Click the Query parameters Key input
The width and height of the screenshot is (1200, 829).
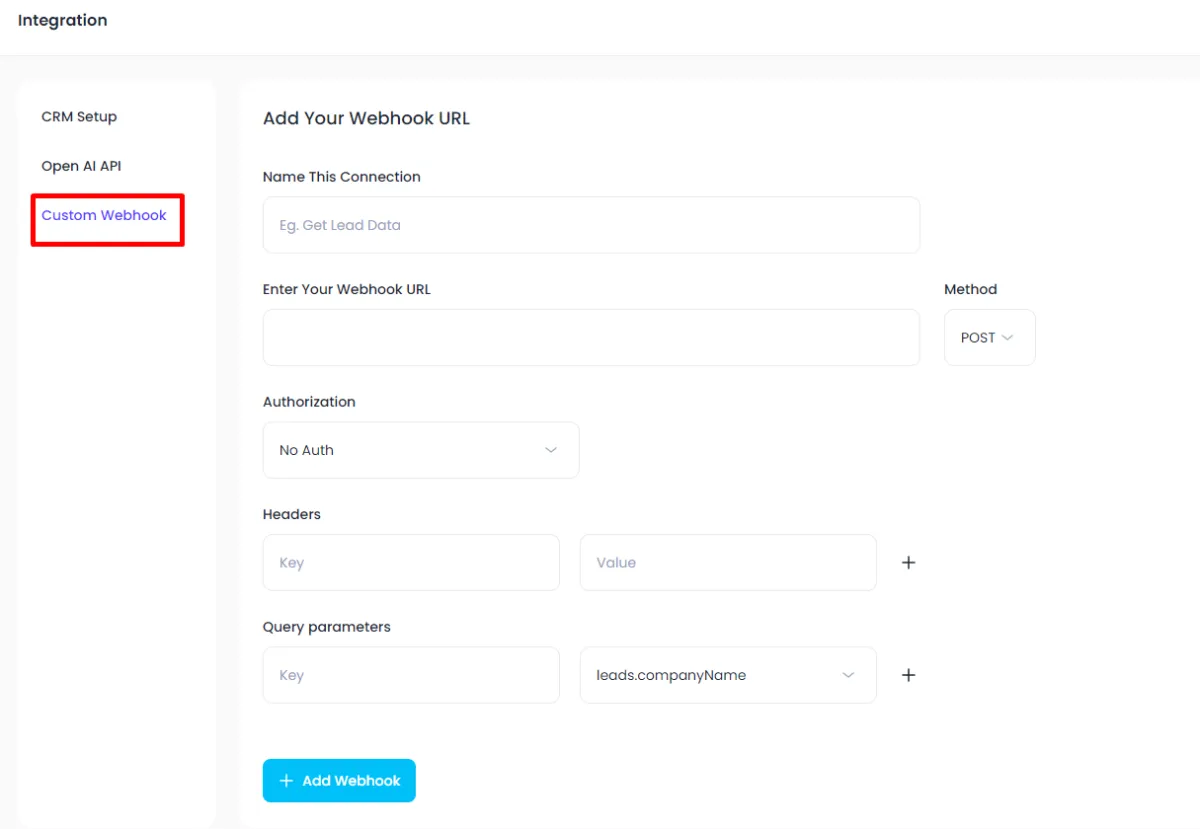tap(410, 675)
